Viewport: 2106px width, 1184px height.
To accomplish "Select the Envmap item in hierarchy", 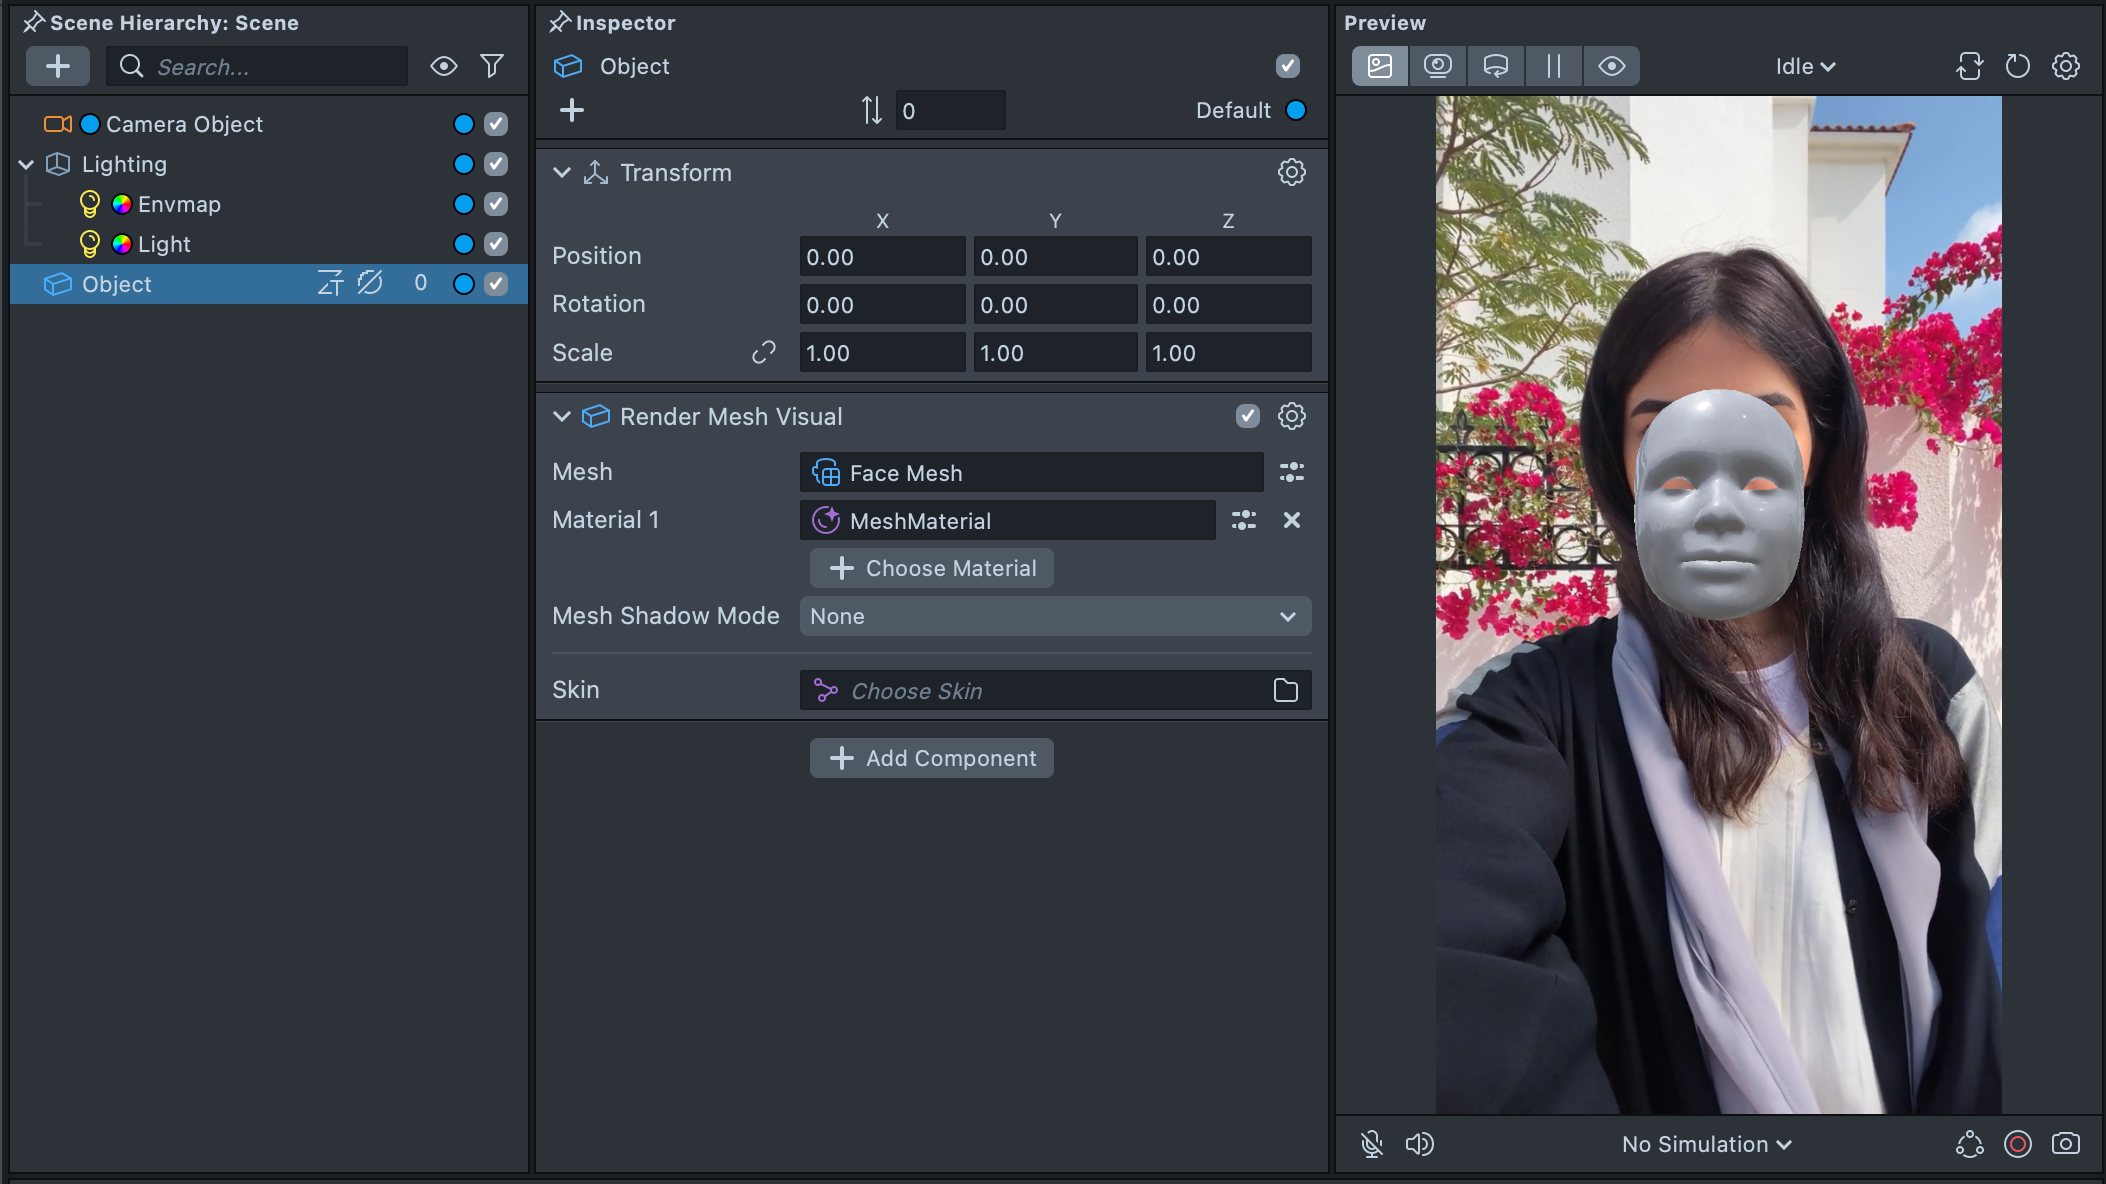I will pyautogui.click(x=179, y=204).
